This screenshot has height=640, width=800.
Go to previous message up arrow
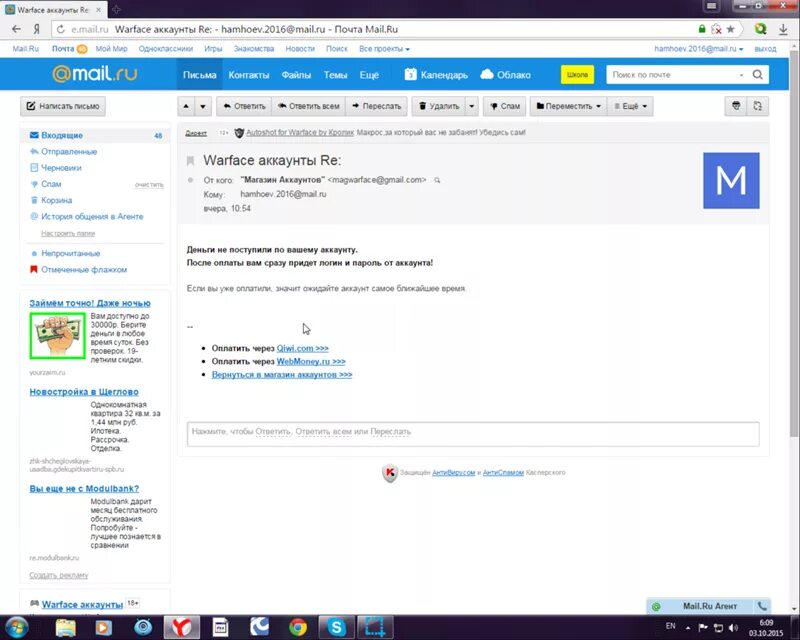click(186, 106)
